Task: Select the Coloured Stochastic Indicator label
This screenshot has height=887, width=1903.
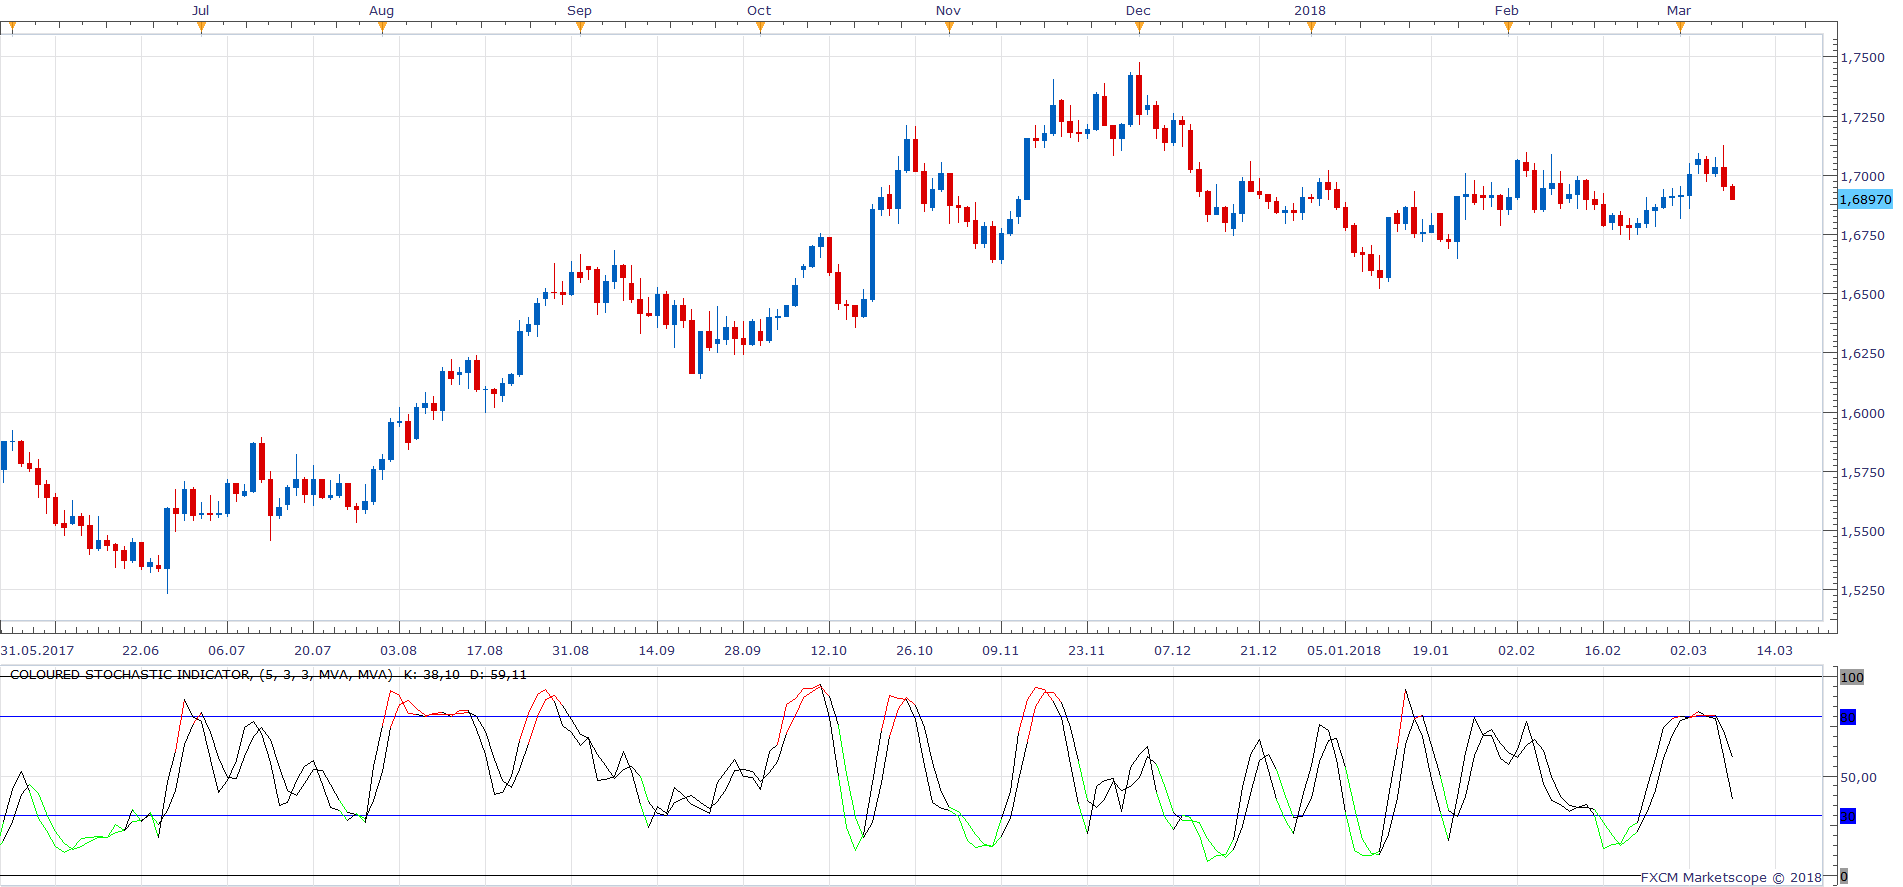Action: click(x=268, y=675)
